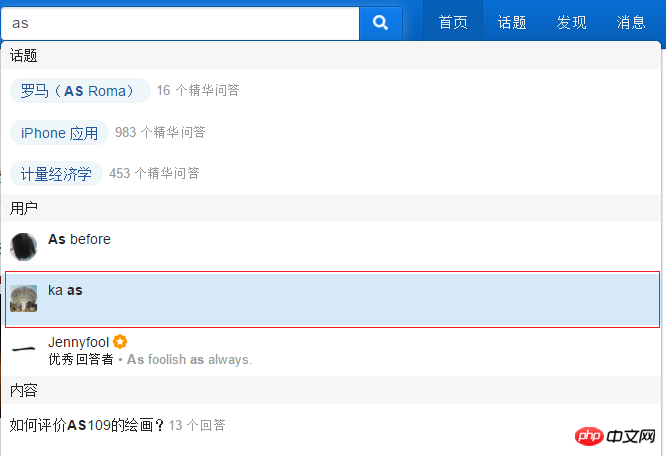Go to the 发现 discover tab
Screen dimensions: 666x456
click(571, 22)
